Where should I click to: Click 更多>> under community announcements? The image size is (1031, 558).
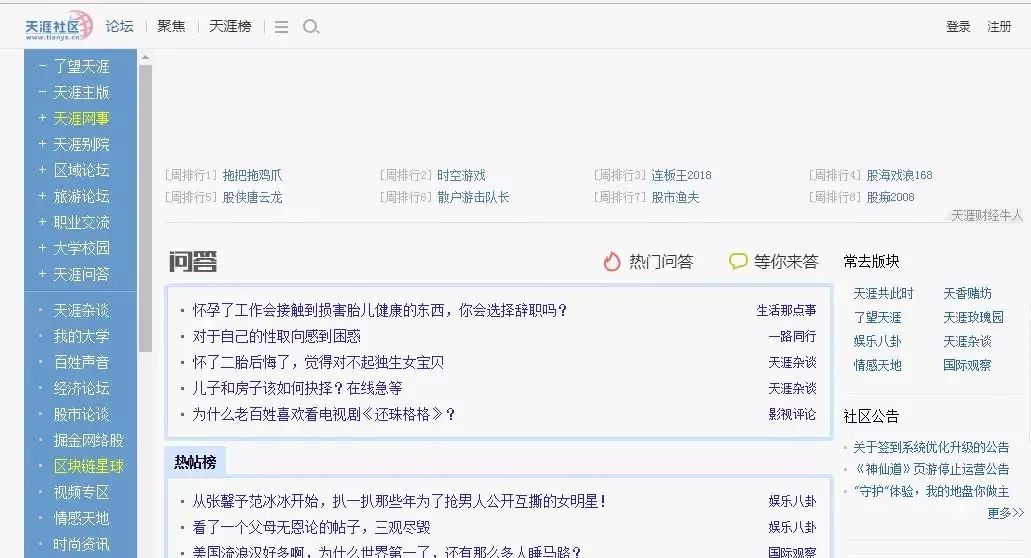point(1005,513)
